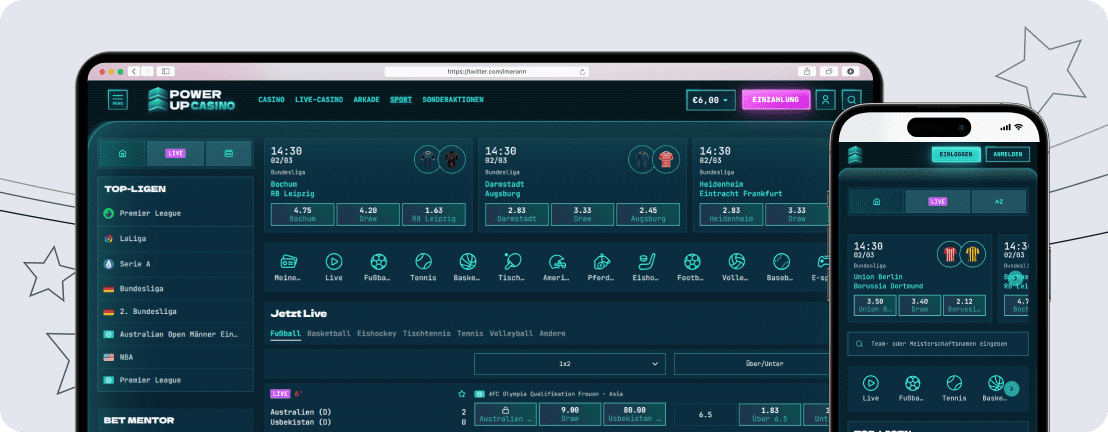Viewport: 1108px width, 432px height.
Task: Click browser sidebar toggle icon
Action: tap(165, 71)
